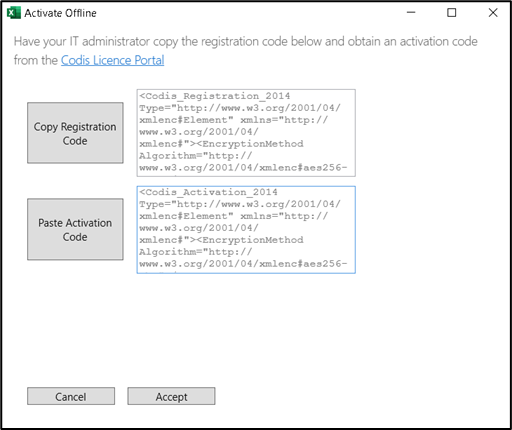Screen dimensions: 512x430
Task: Minimize the Activate Offline window
Action: [x=411, y=13]
